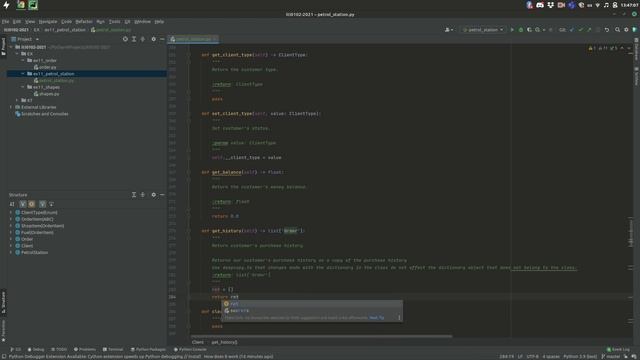Click the code-with-me user icon

pyautogui.click(x=448, y=30)
